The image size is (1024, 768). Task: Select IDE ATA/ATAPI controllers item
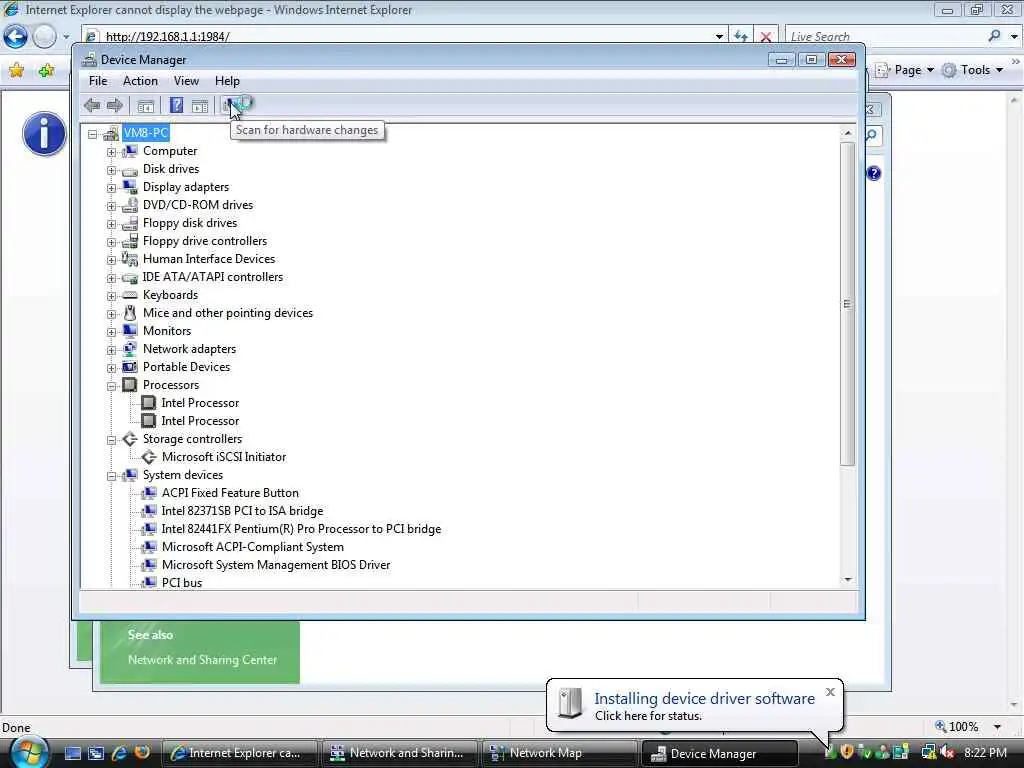213,277
